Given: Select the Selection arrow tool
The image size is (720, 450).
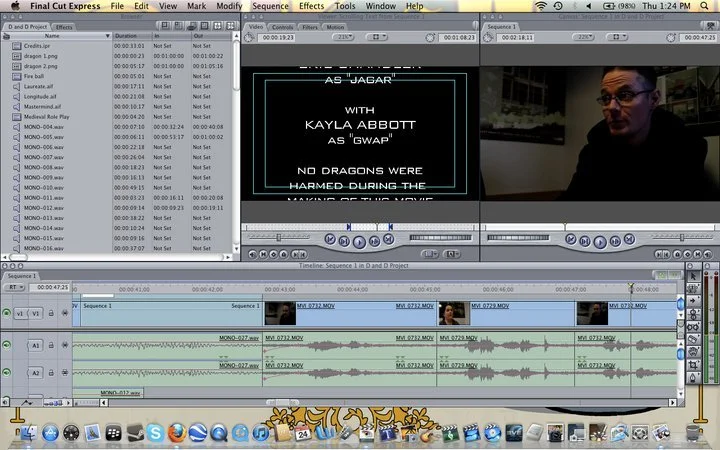Looking at the screenshot, I should pyautogui.click(x=693, y=276).
